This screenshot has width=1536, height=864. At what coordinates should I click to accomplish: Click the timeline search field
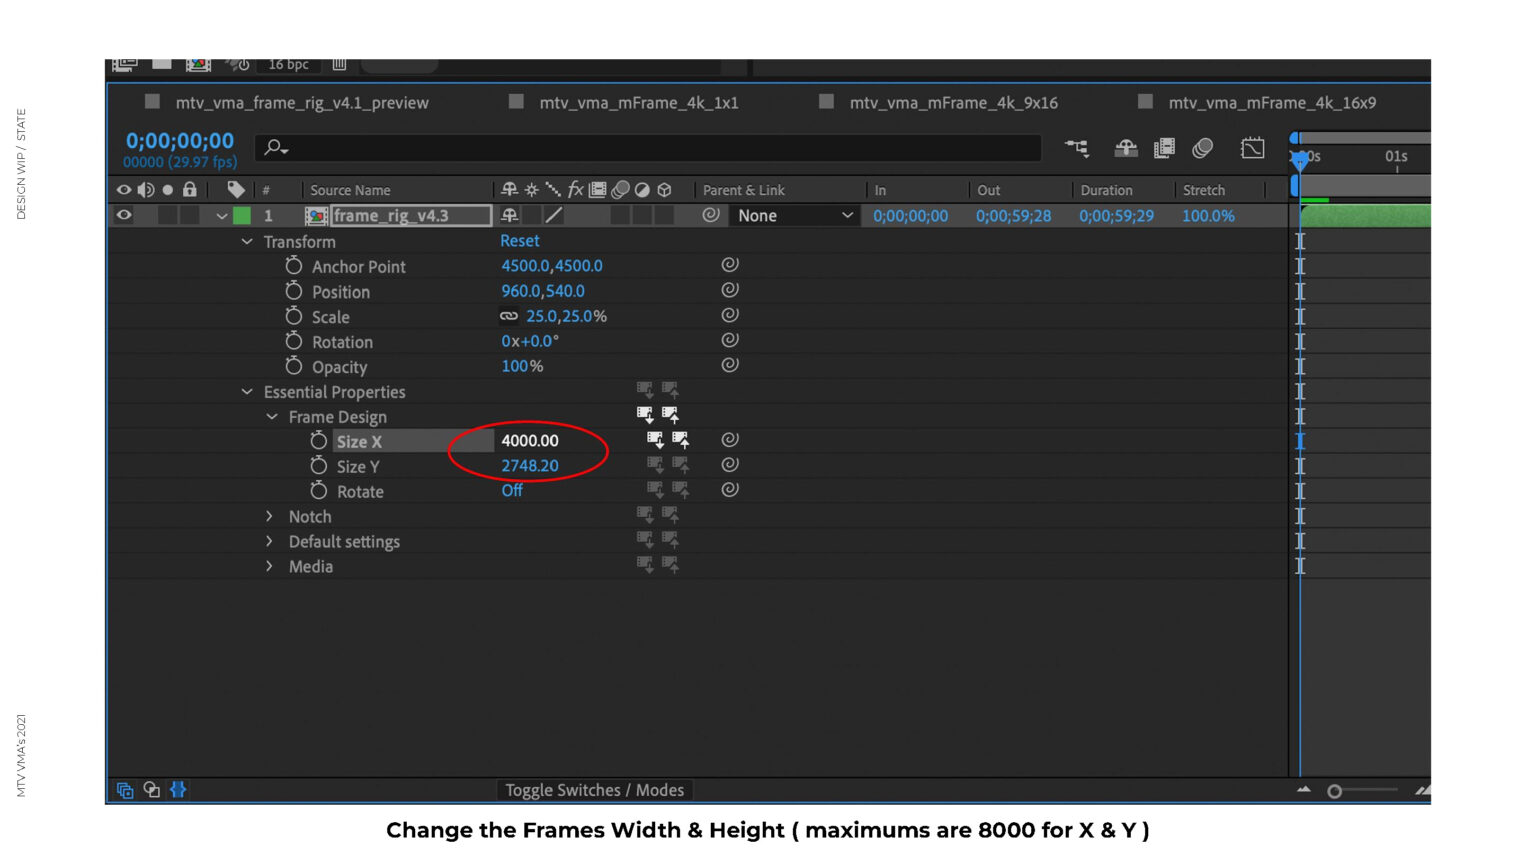648,148
